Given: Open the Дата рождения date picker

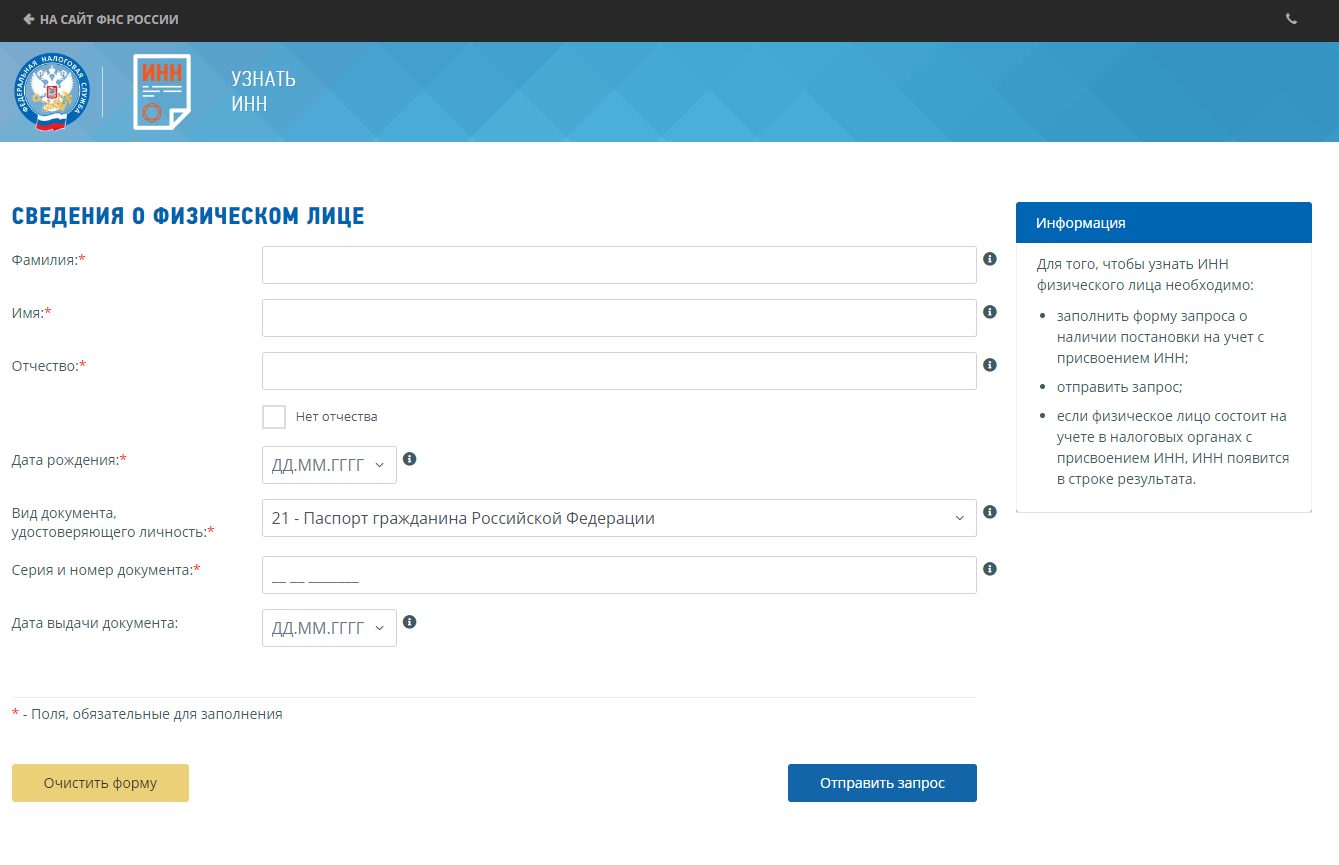Looking at the screenshot, I should pyautogui.click(x=328, y=465).
